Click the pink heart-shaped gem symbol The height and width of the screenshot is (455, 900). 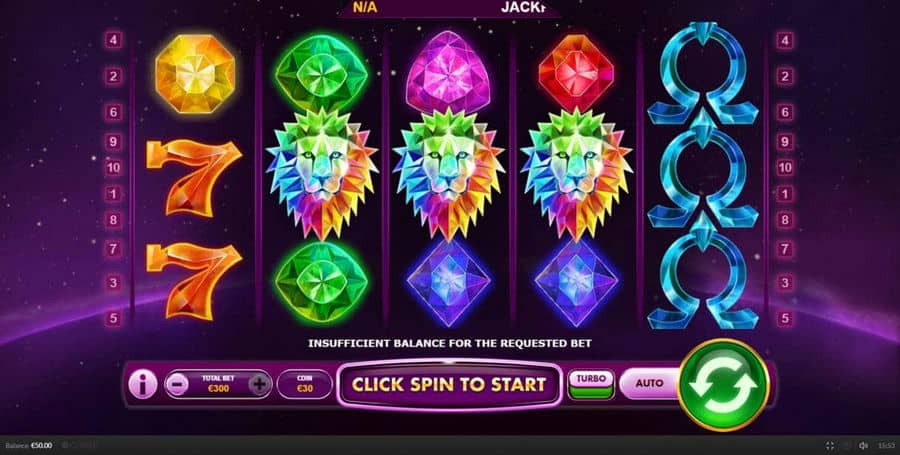448,73
